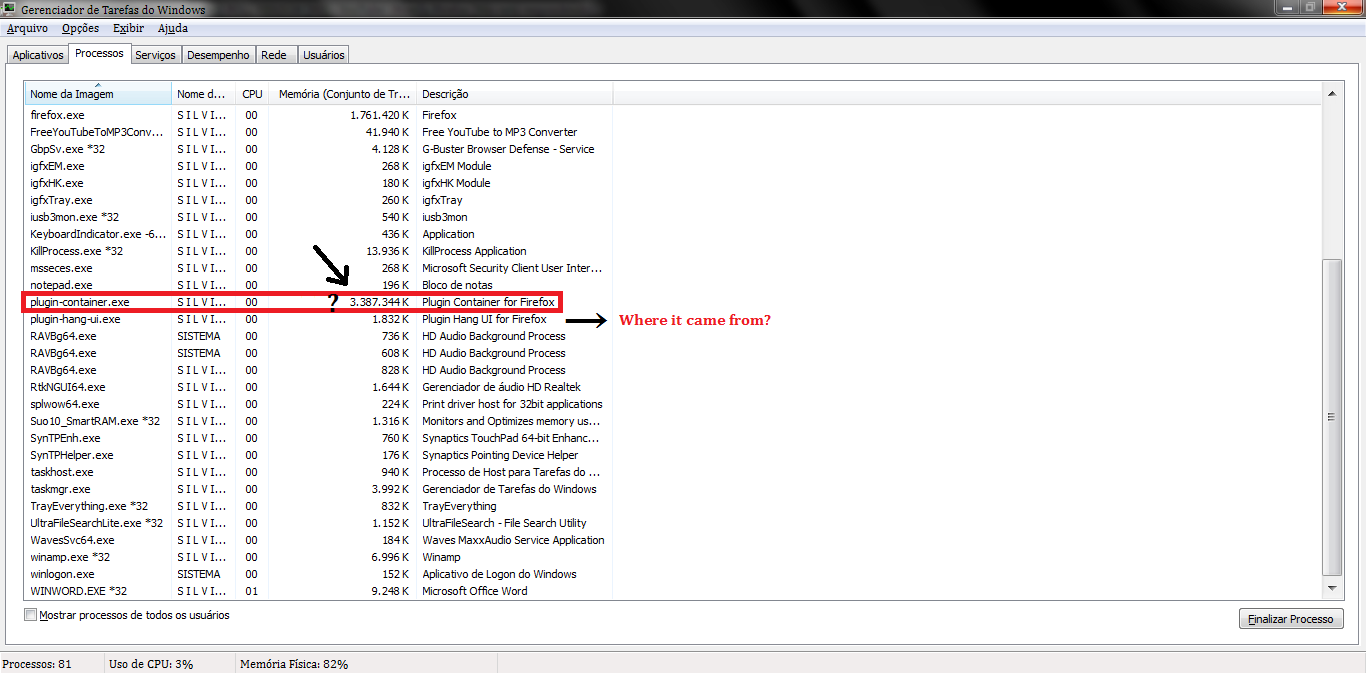Viewport: 1366px width, 674px height.
Task: Click Uso de CPU: 3% status
Action: (x=151, y=664)
